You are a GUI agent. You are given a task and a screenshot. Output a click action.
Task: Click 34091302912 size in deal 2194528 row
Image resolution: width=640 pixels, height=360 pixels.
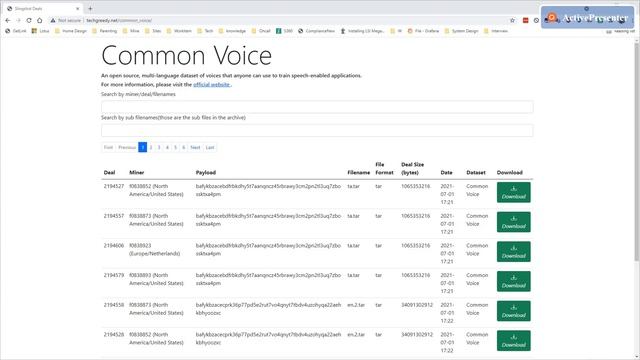coord(417,335)
